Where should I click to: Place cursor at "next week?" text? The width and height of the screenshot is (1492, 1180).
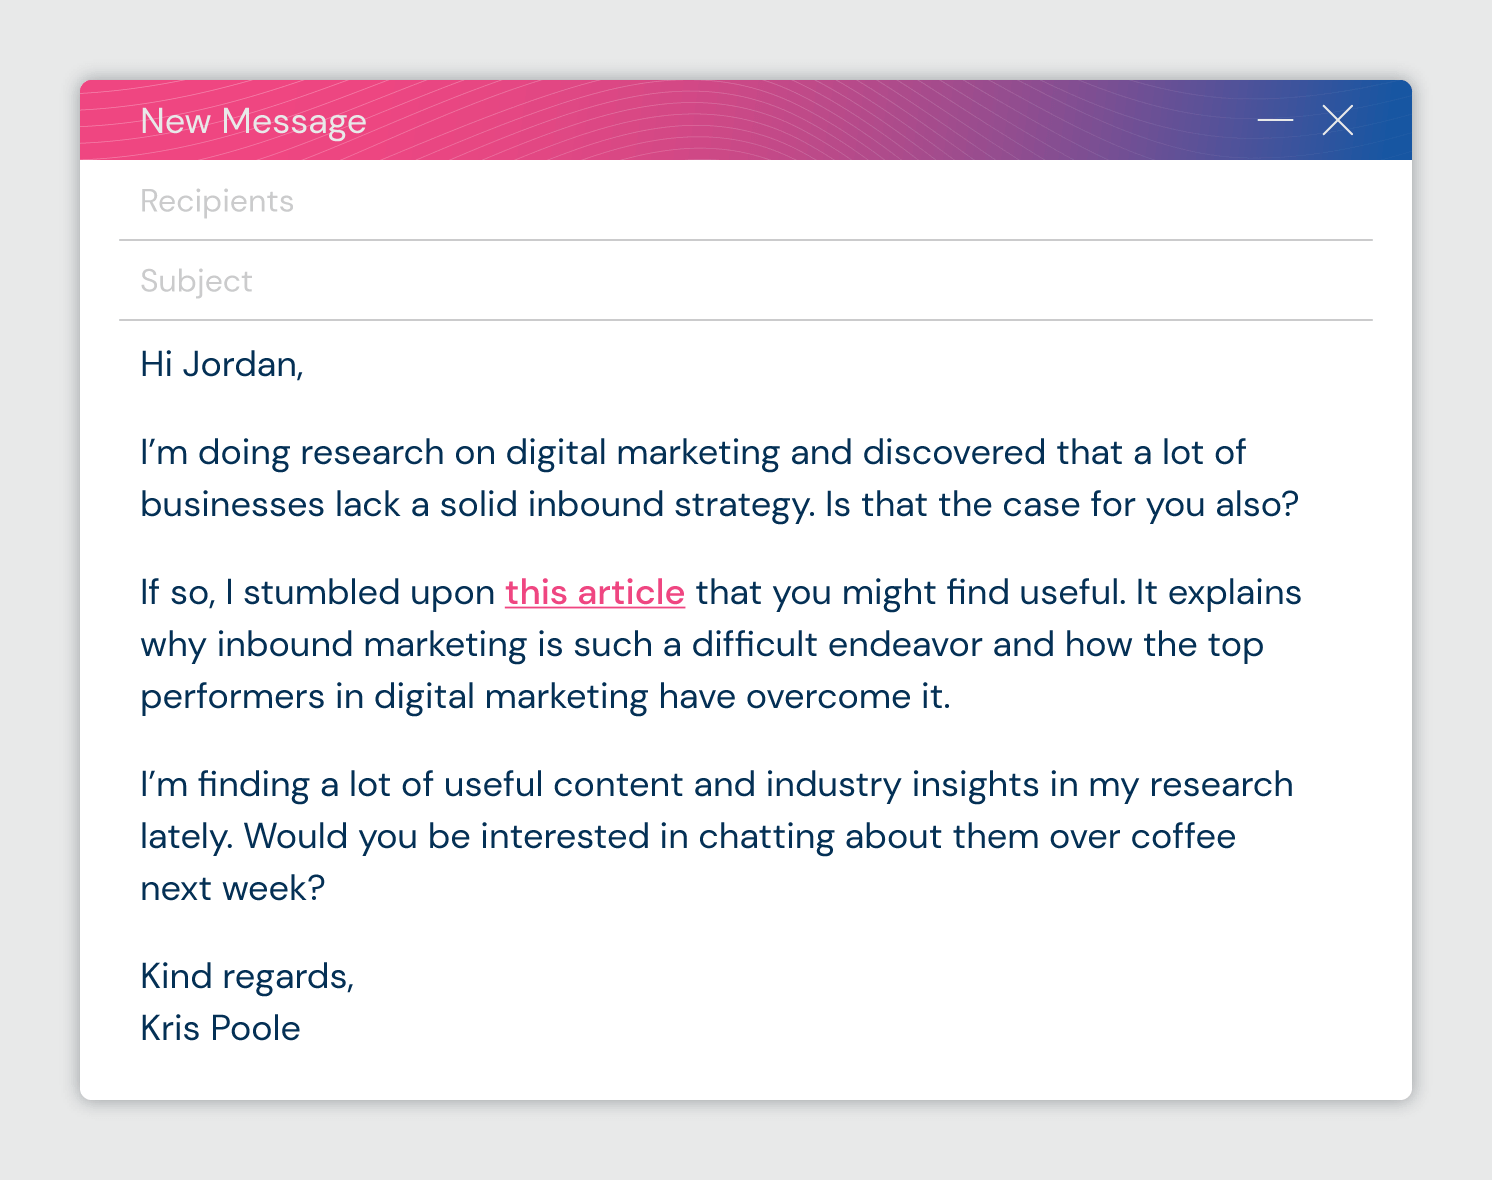click(x=232, y=889)
